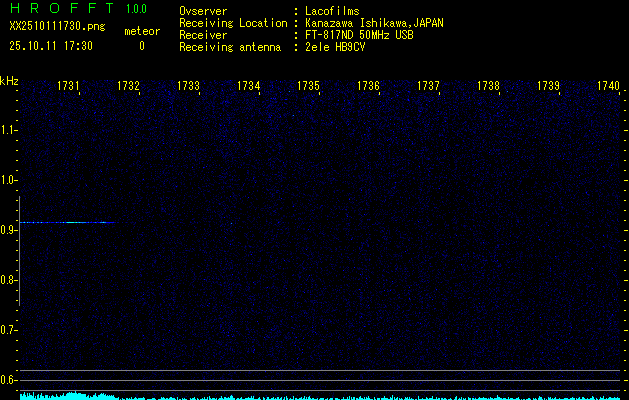Click the 1735 time marker
The height and width of the screenshot is (400, 629).
coord(308,87)
